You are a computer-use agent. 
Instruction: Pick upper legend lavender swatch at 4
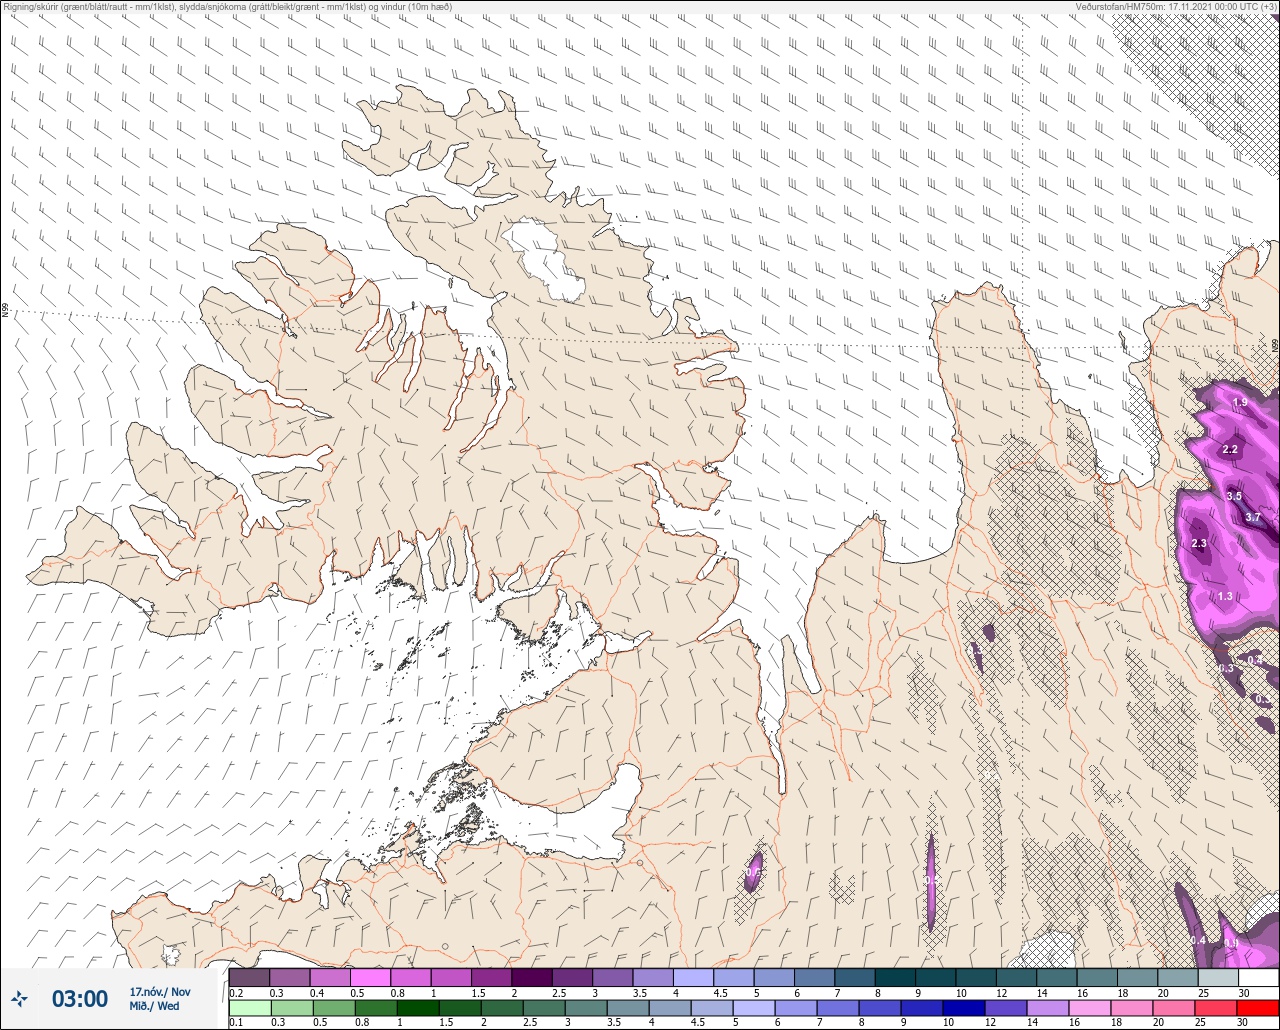693,977
